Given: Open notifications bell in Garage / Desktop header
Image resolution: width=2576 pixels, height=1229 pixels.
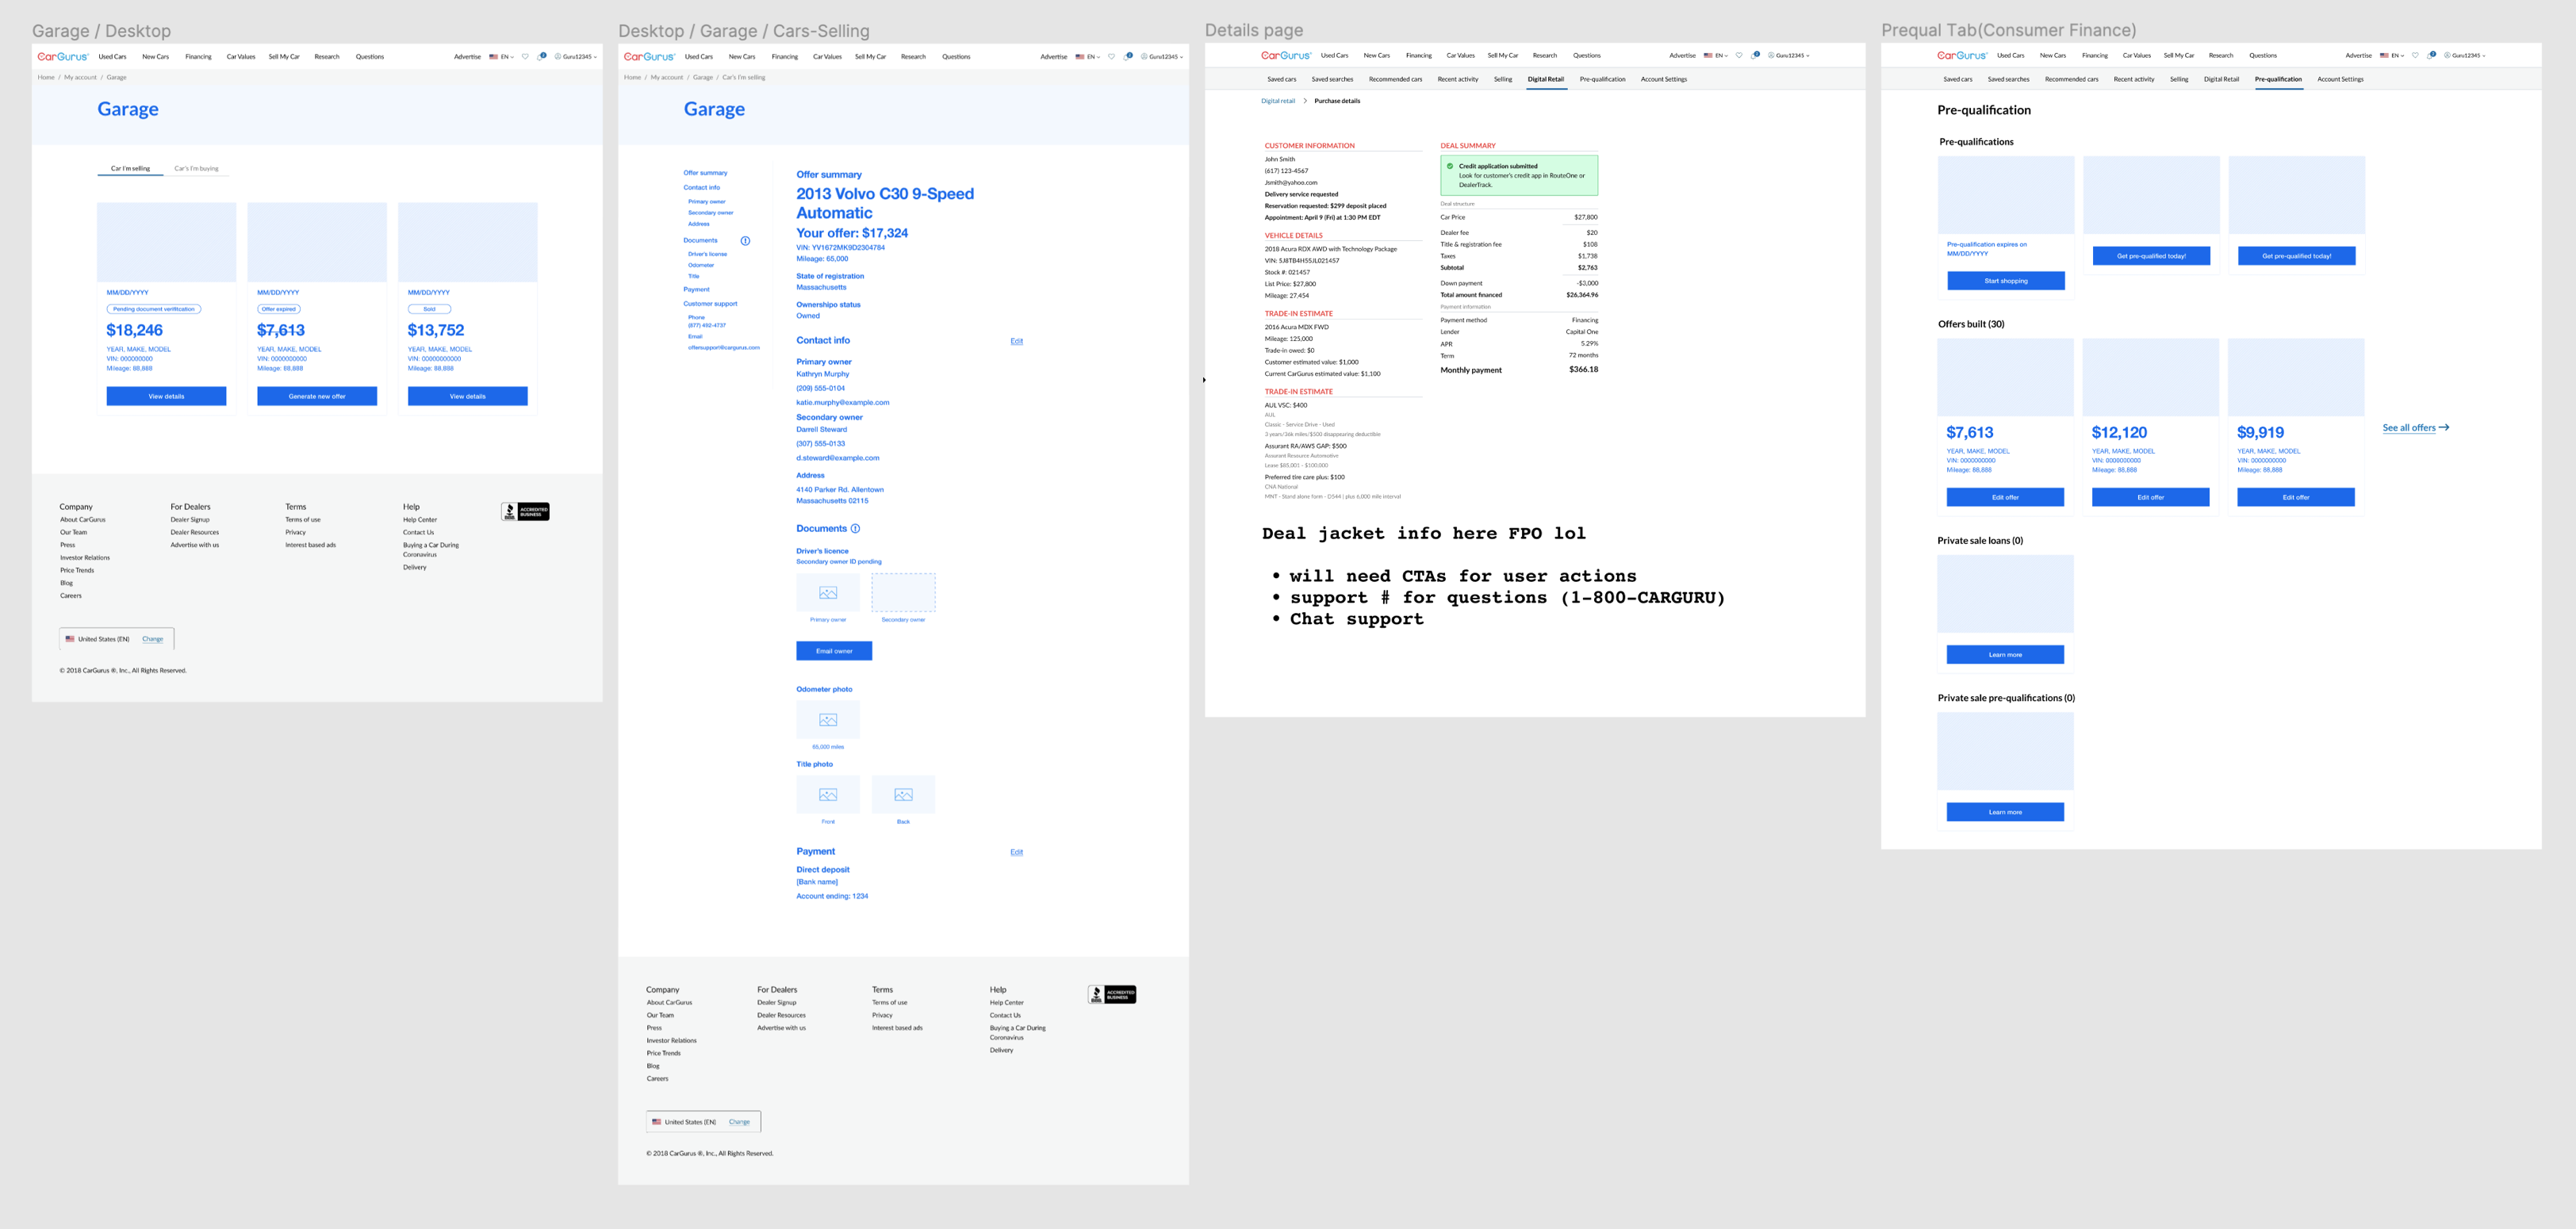Looking at the screenshot, I should coord(541,57).
